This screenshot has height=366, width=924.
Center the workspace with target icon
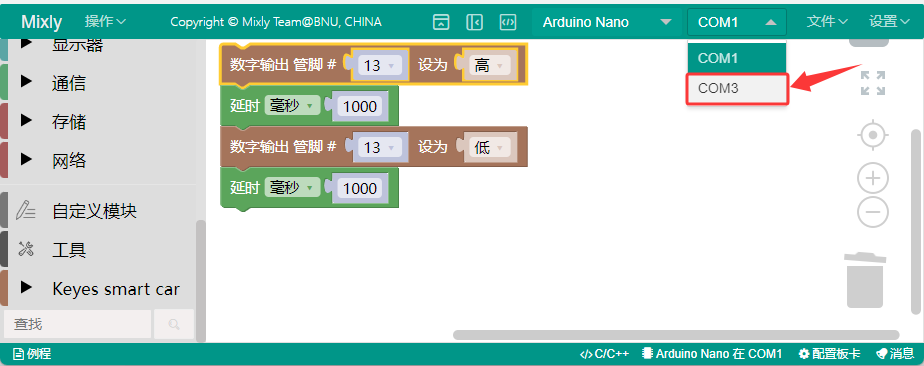[873, 136]
